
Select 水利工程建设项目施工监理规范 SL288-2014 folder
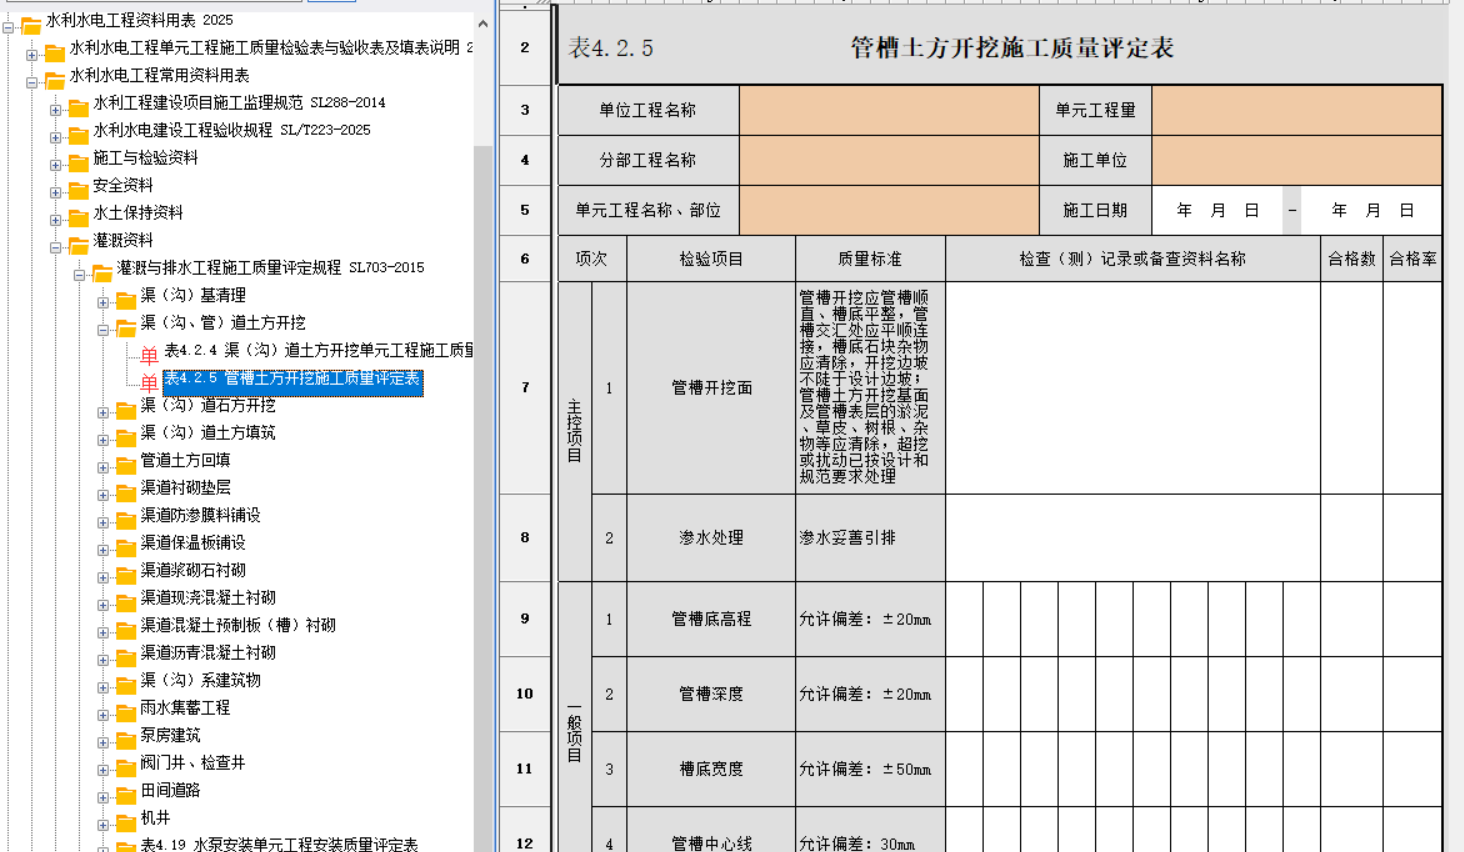coord(239,103)
